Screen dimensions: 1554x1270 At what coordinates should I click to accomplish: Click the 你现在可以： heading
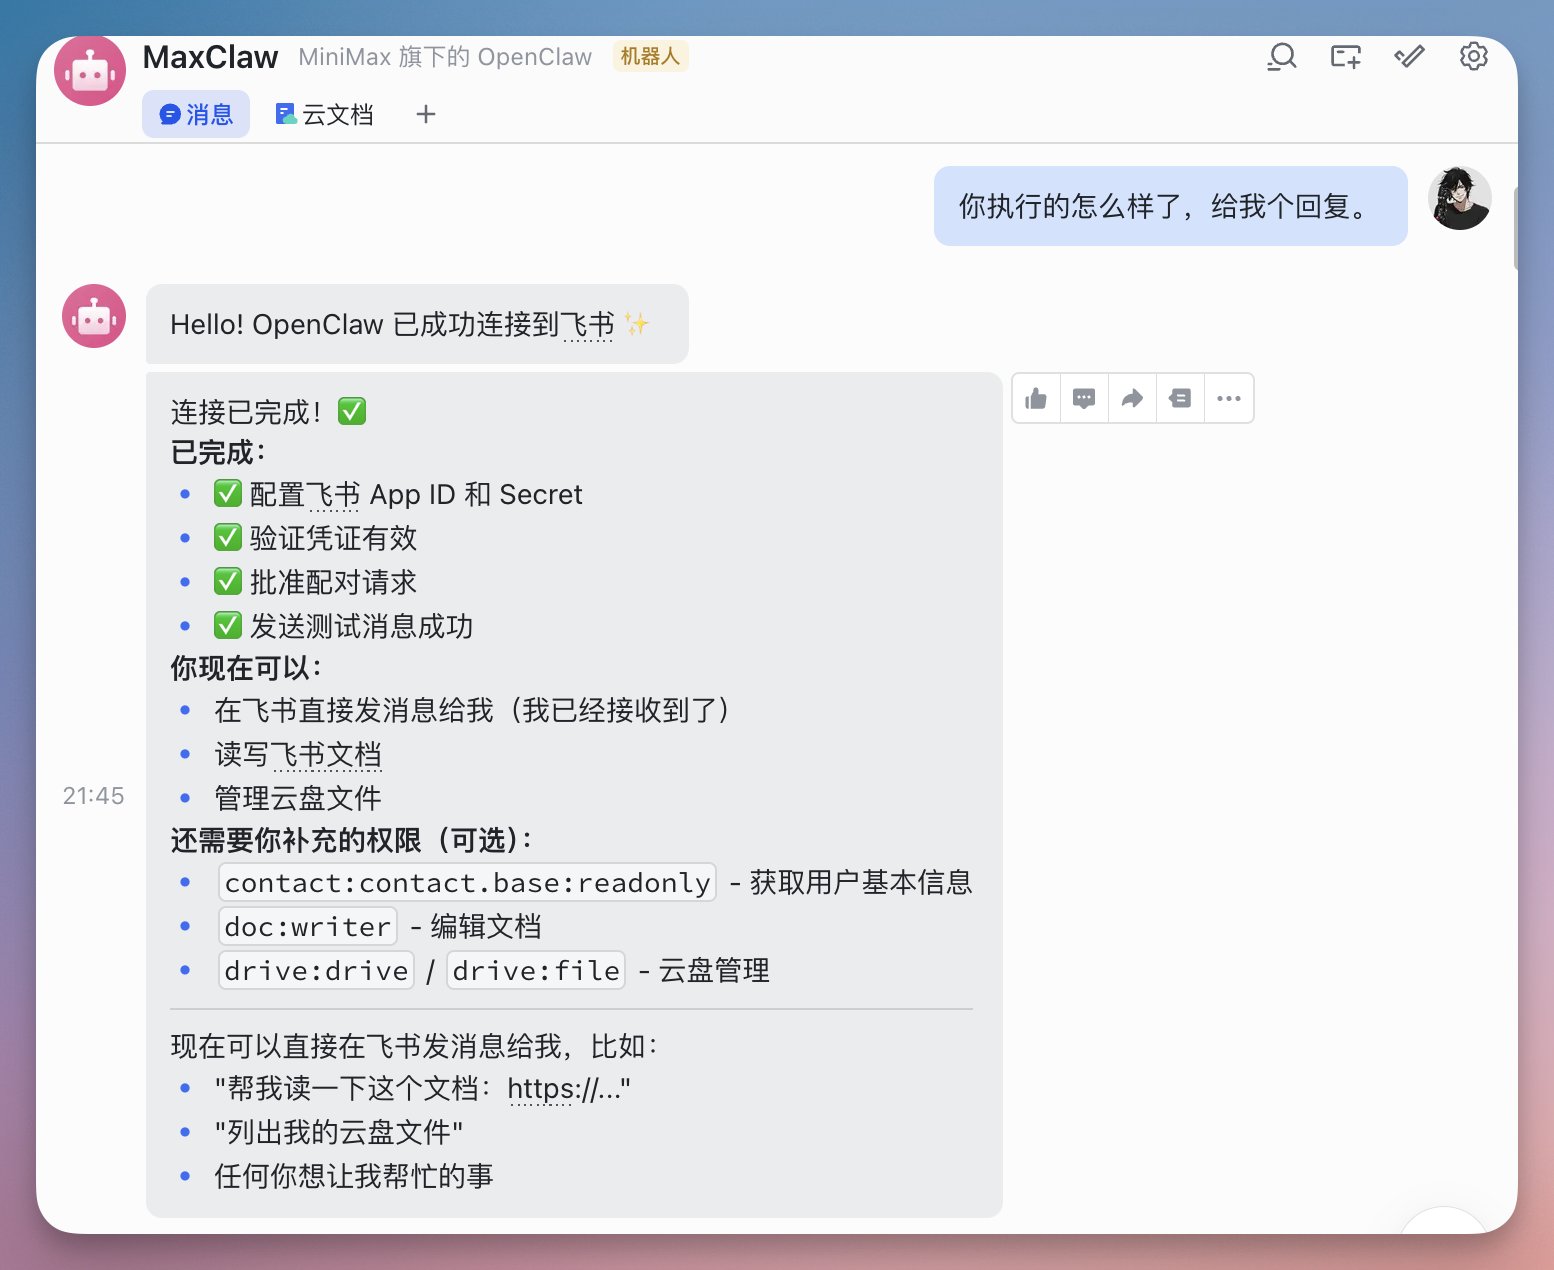[x=247, y=668]
